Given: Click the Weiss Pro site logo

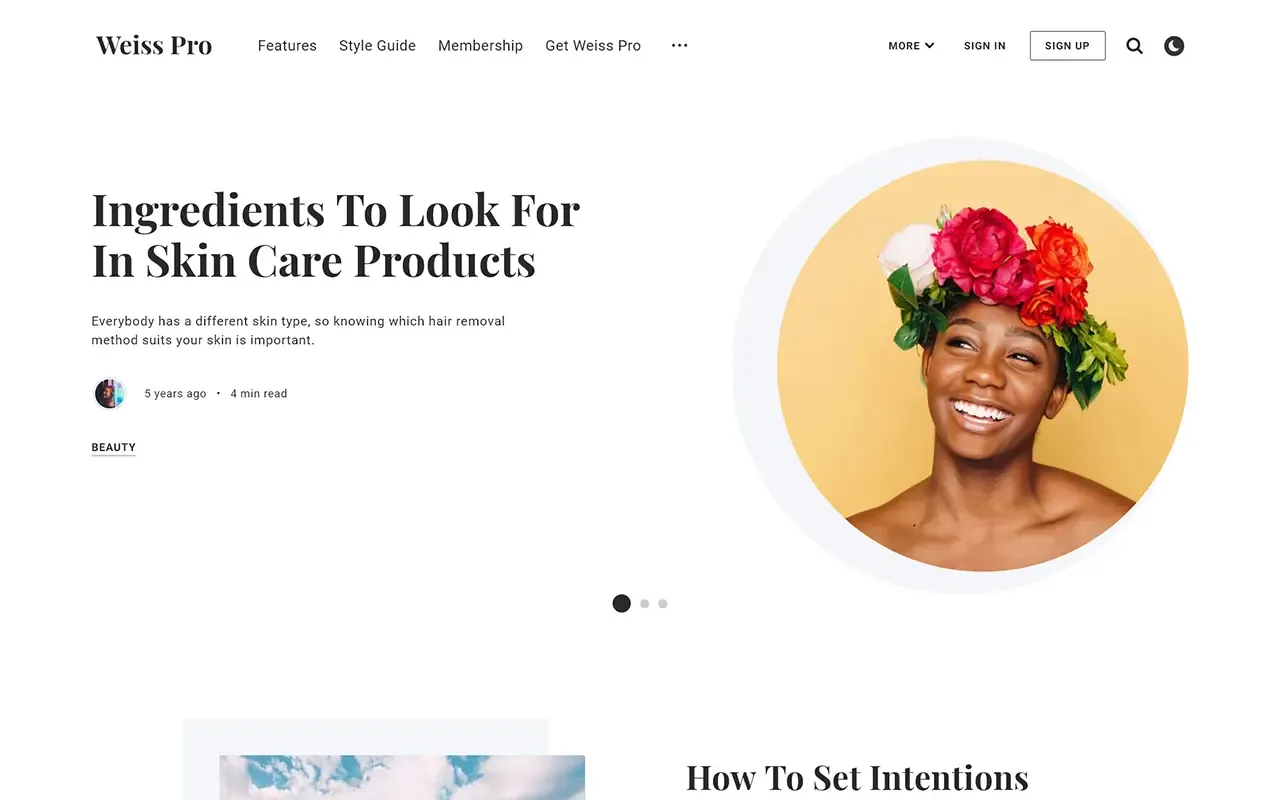Looking at the screenshot, I should pyautogui.click(x=154, y=46).
